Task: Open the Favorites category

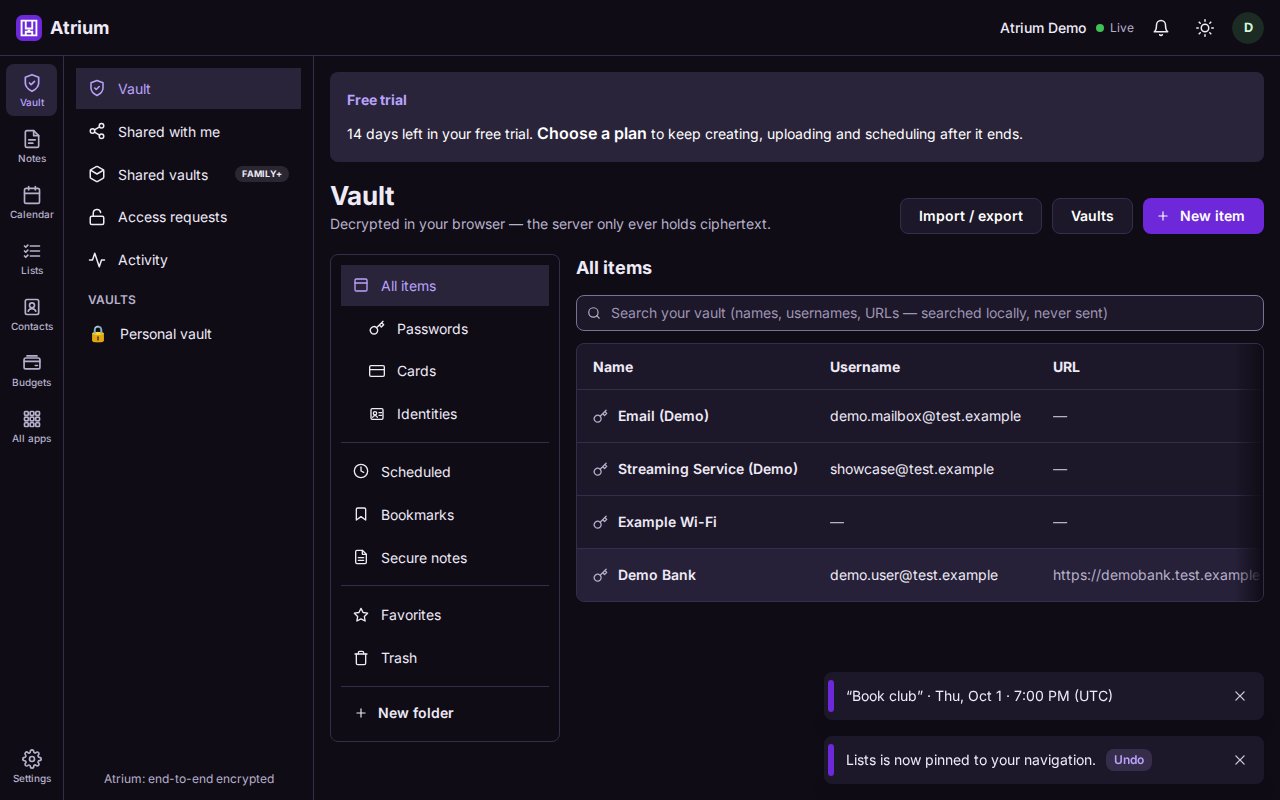Action: point(445,615)
